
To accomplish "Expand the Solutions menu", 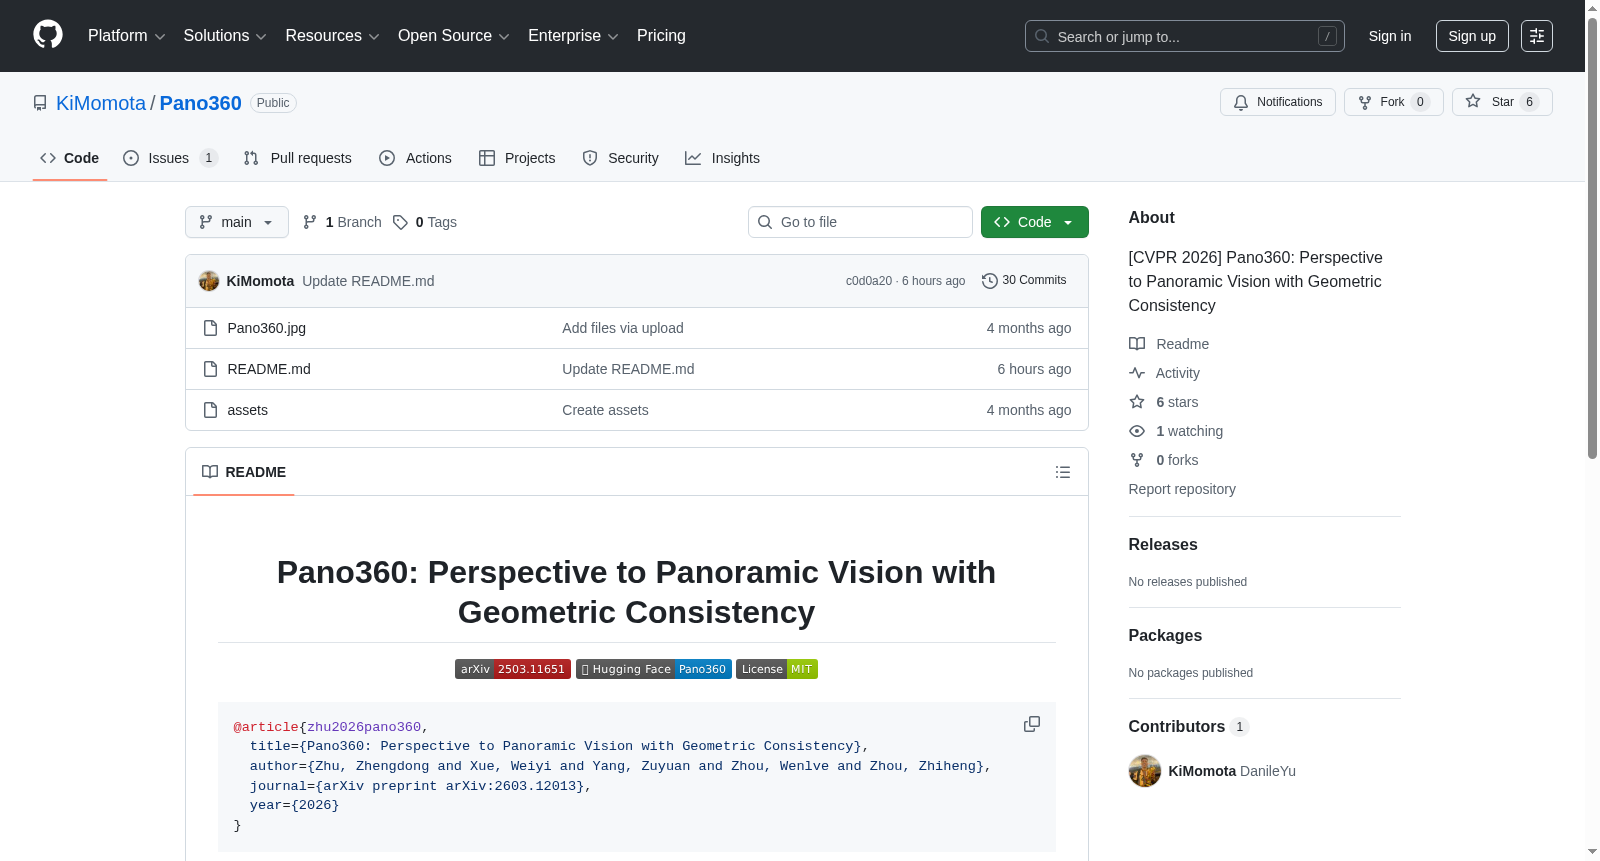I will pyautogui.click(x=225, y=36).
